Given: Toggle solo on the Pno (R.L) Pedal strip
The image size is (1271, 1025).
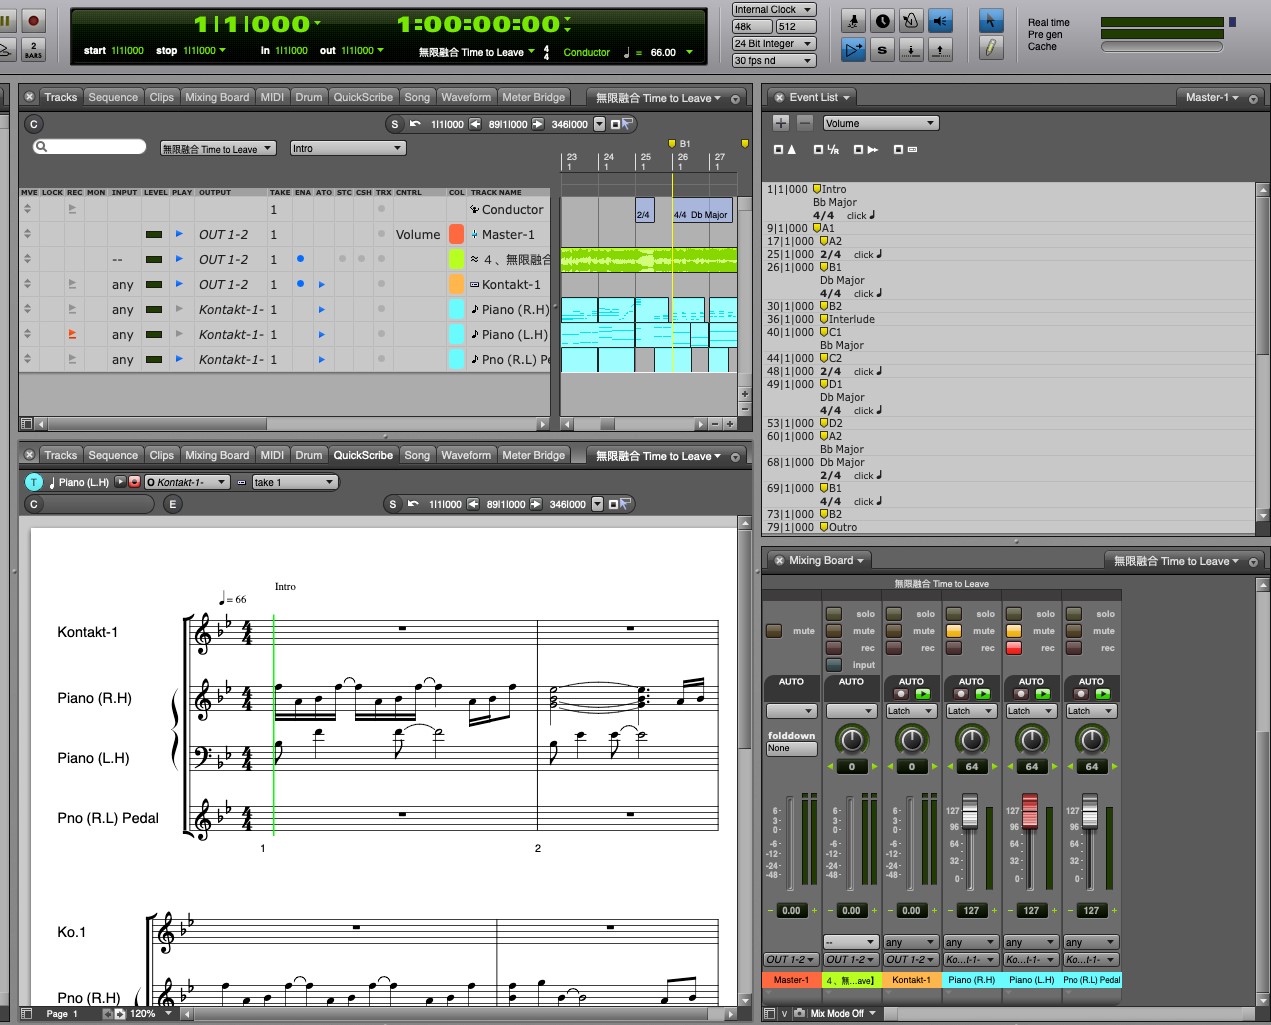Looking at the screenshot, I should 1074,614.
